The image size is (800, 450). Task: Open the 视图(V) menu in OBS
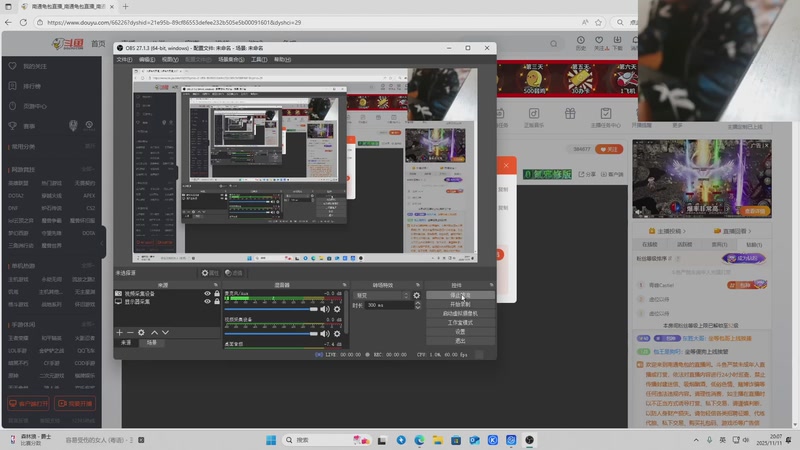point(170,60)
